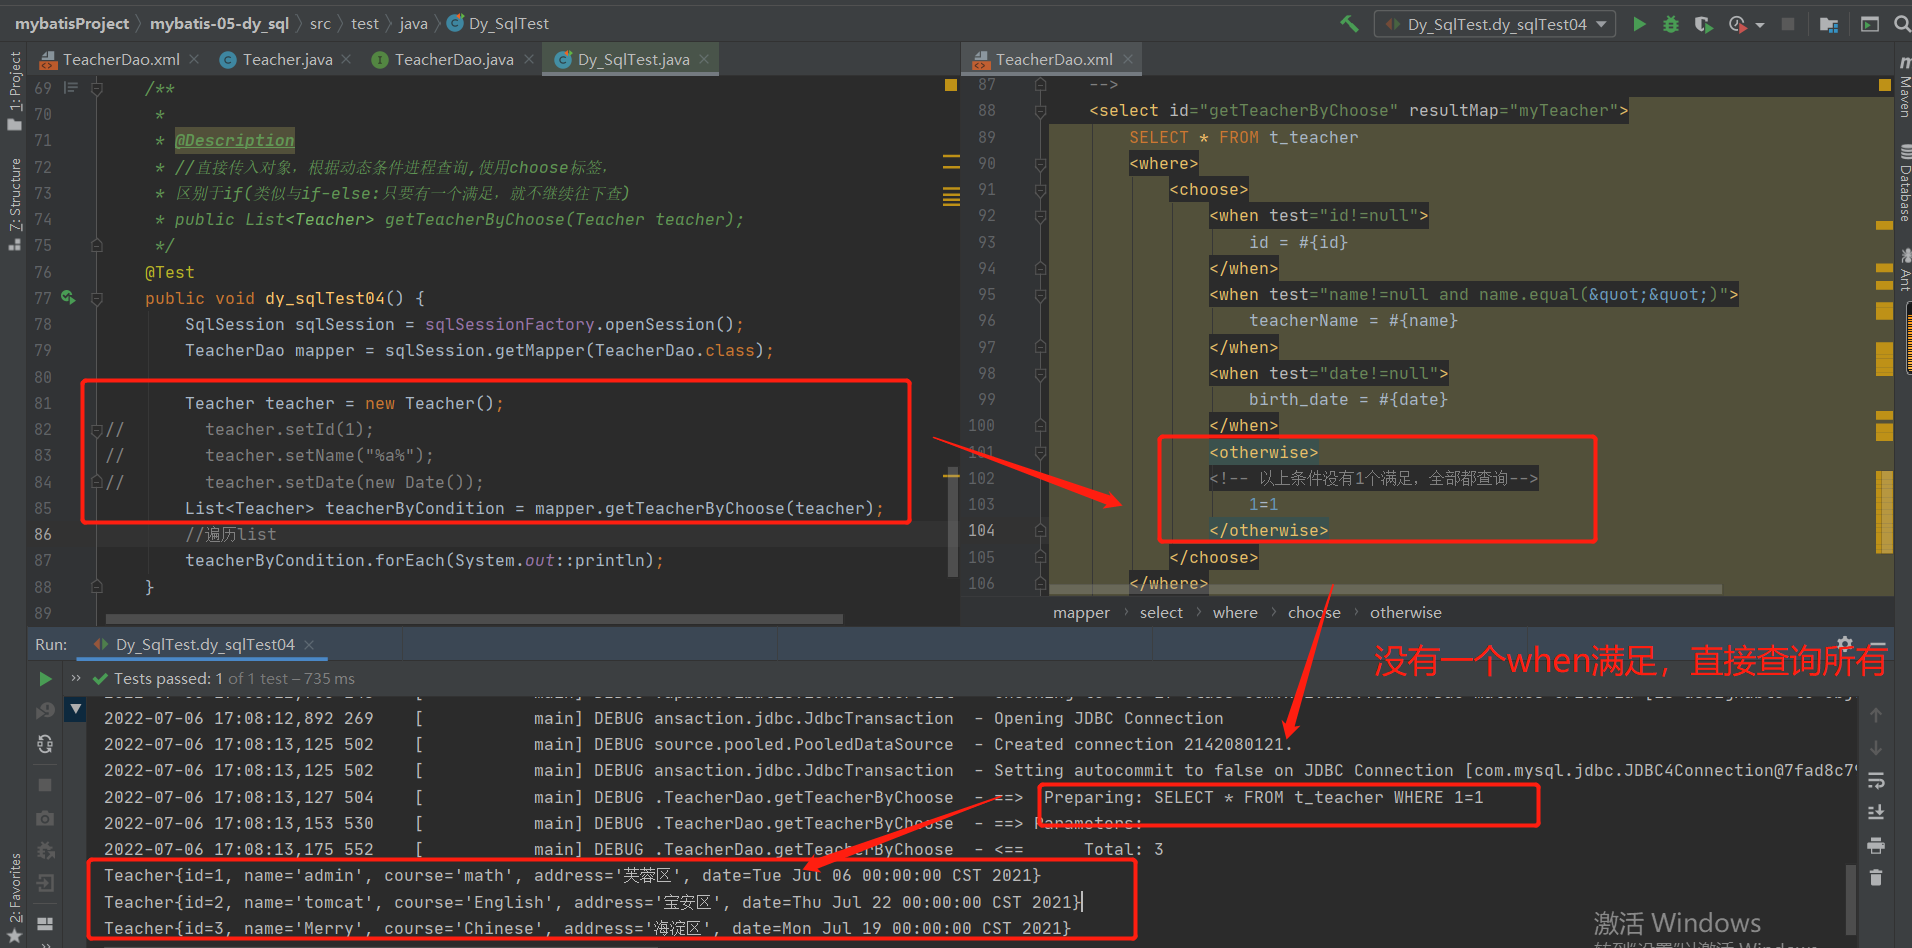Click the console vertical scrollbar thumb
1912x948 pixels.
pos(1851,902)
